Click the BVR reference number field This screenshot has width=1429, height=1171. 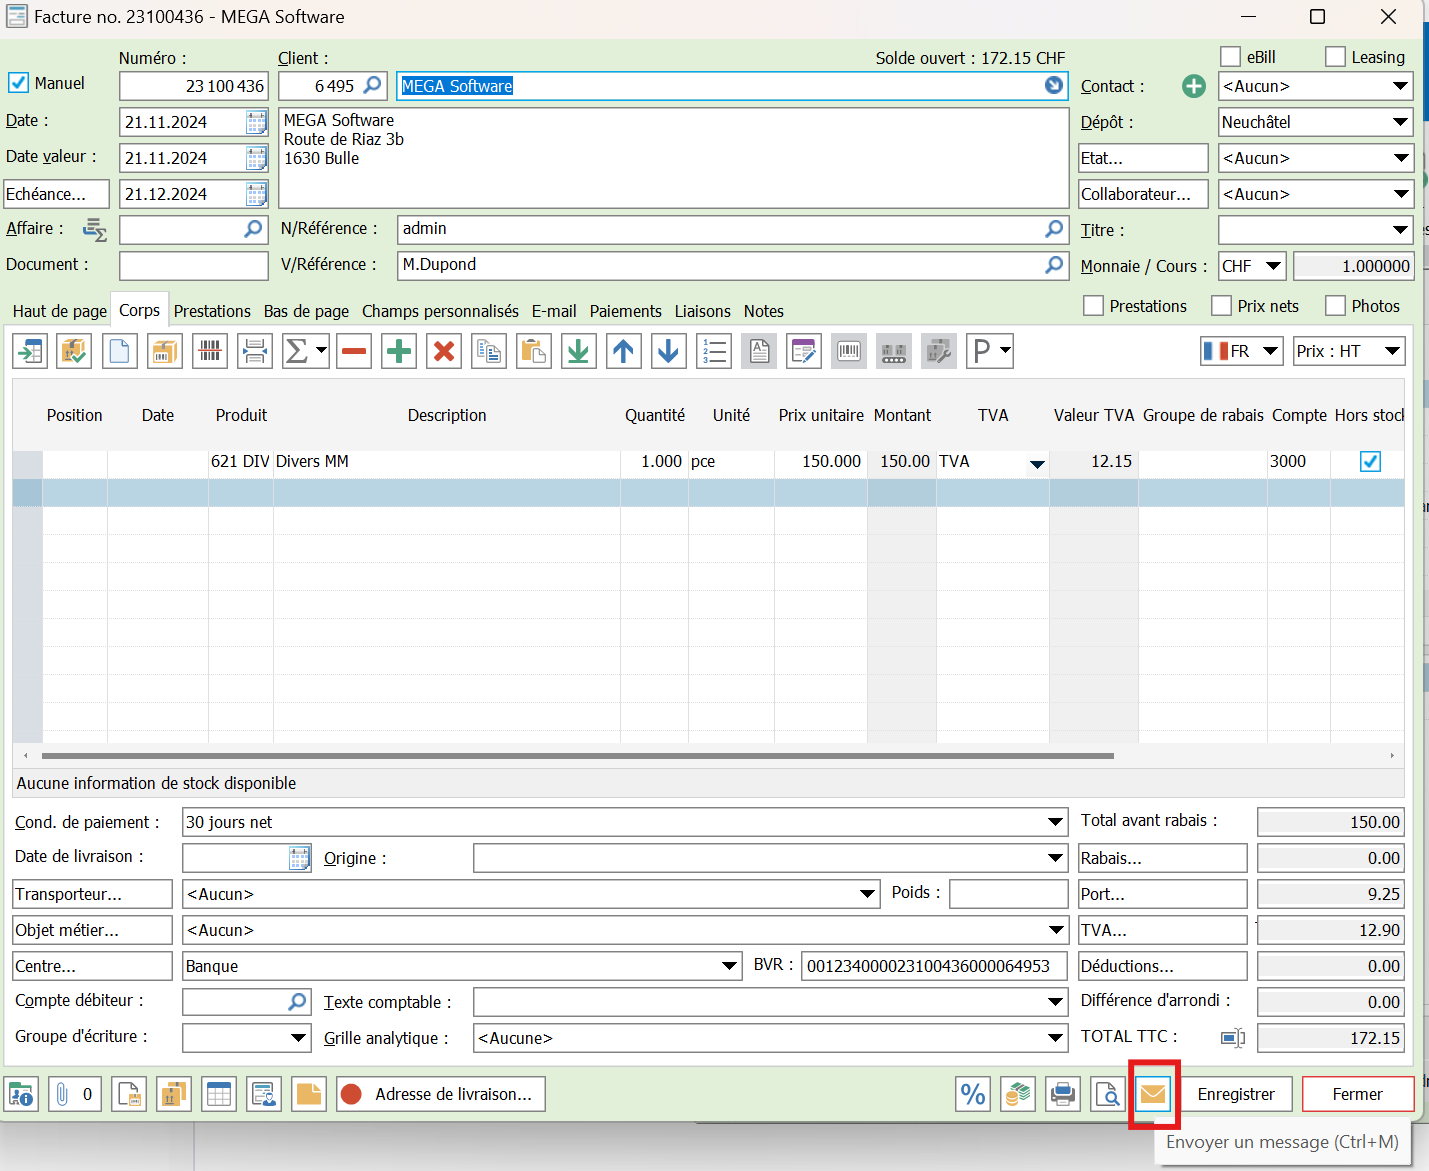click(934, 966)
